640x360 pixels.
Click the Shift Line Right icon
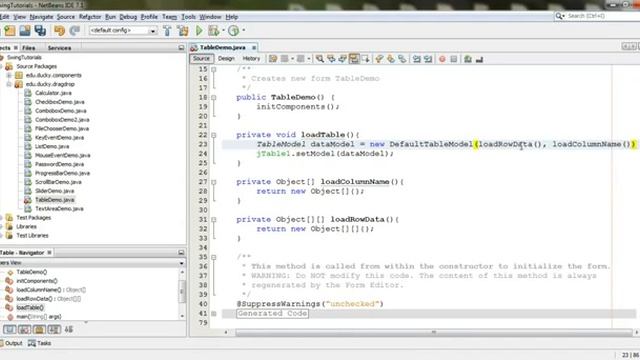point(428,59)
